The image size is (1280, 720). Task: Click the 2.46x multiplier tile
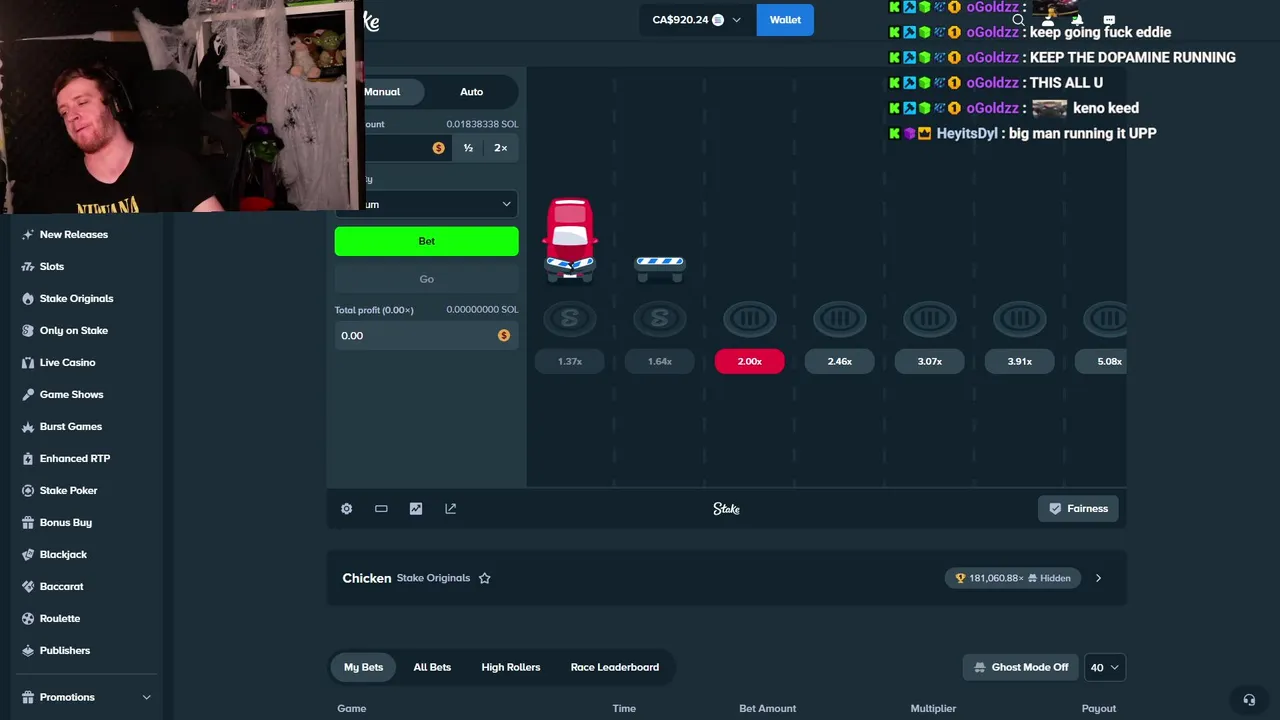pyautogui.click(x=840, y=361)
